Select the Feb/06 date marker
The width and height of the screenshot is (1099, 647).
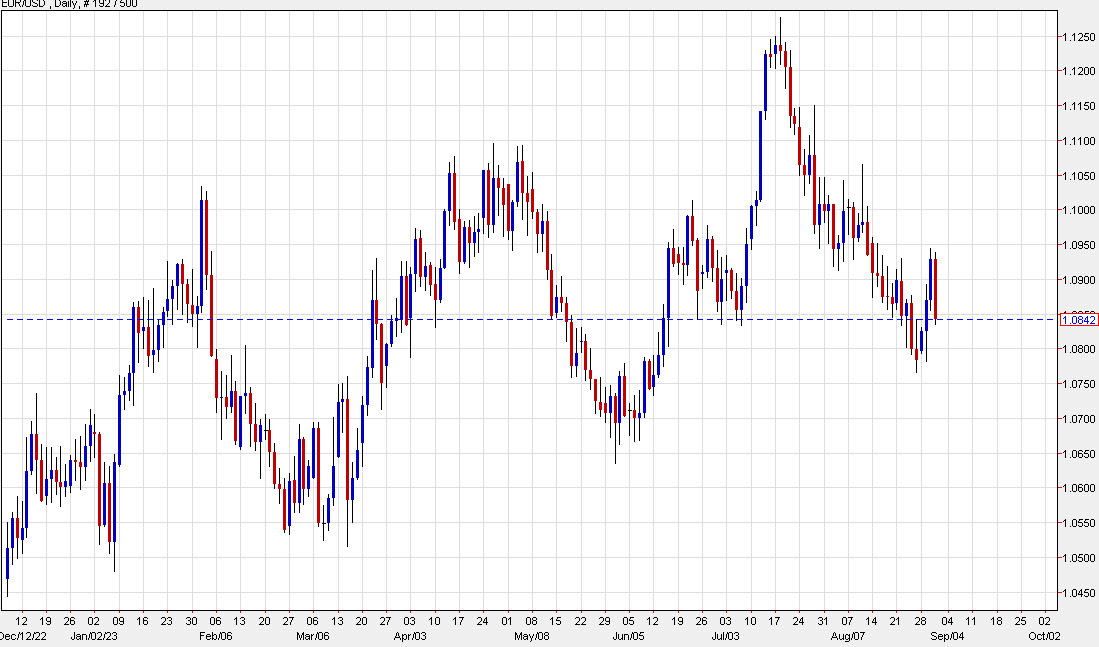point(218,634)
